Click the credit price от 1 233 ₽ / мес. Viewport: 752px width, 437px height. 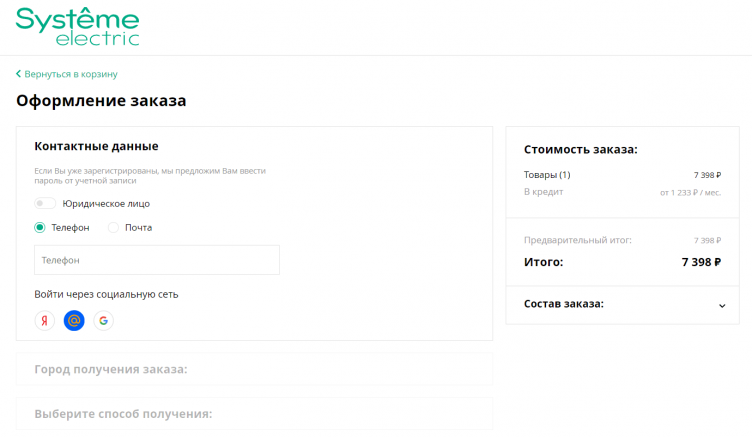pos(690,192)
